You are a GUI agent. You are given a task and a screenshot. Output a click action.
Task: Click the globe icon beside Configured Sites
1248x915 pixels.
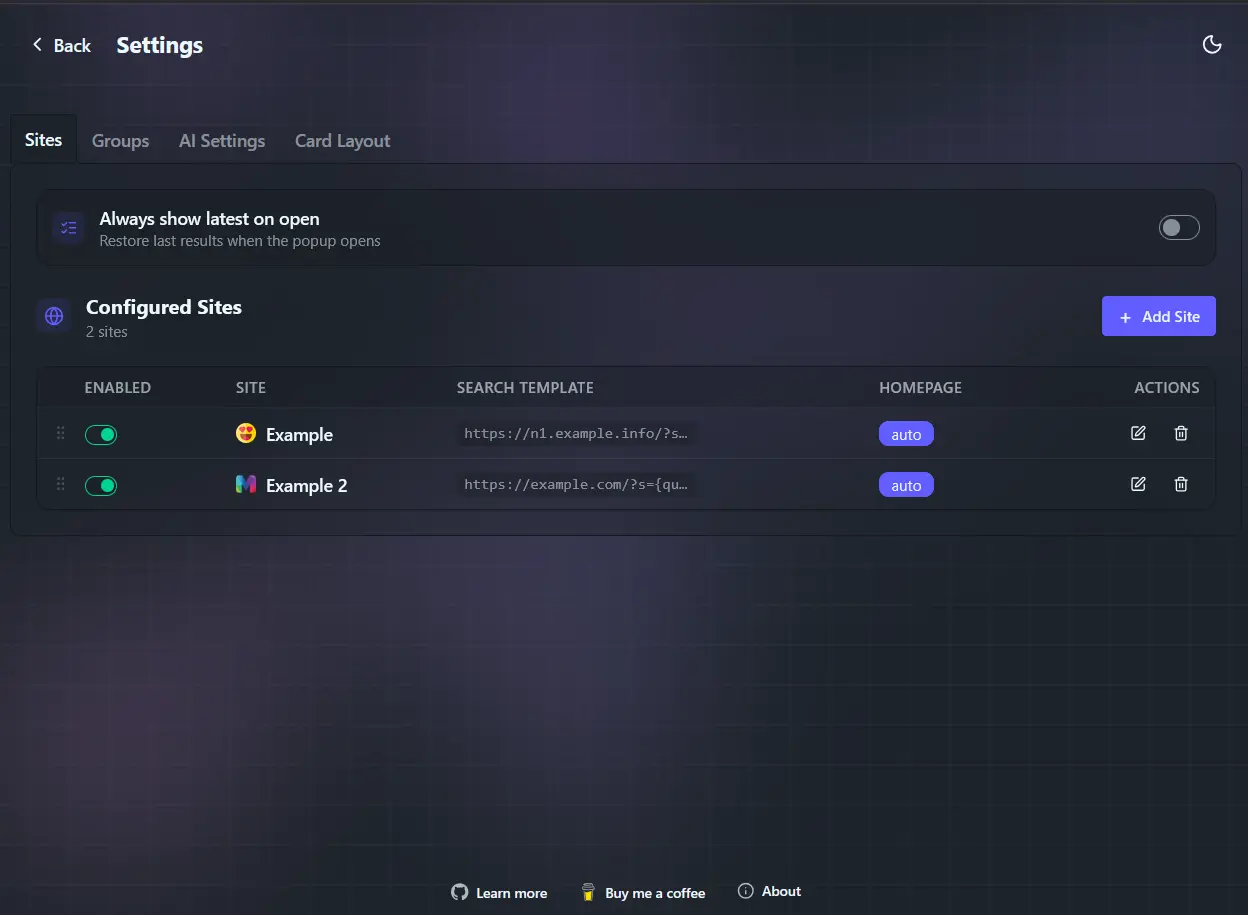54,316
